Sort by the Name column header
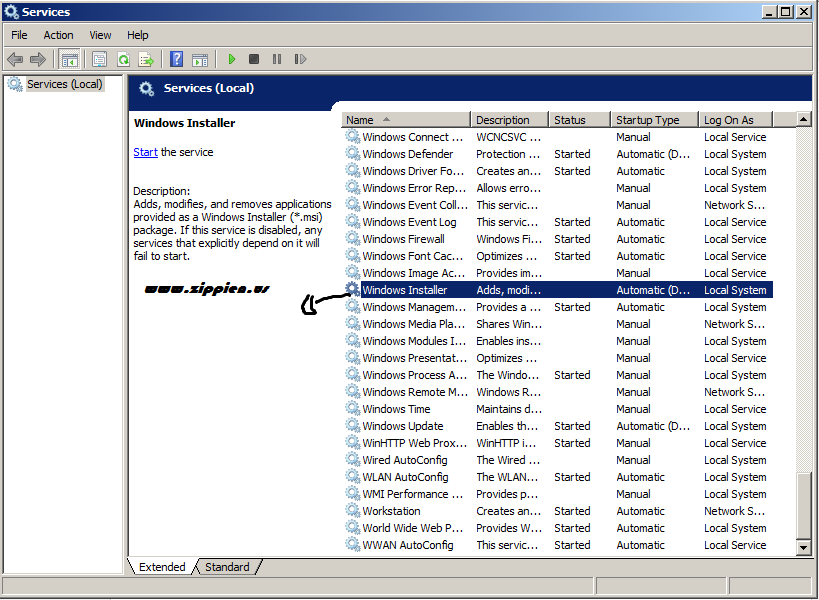 click(406, 120)
